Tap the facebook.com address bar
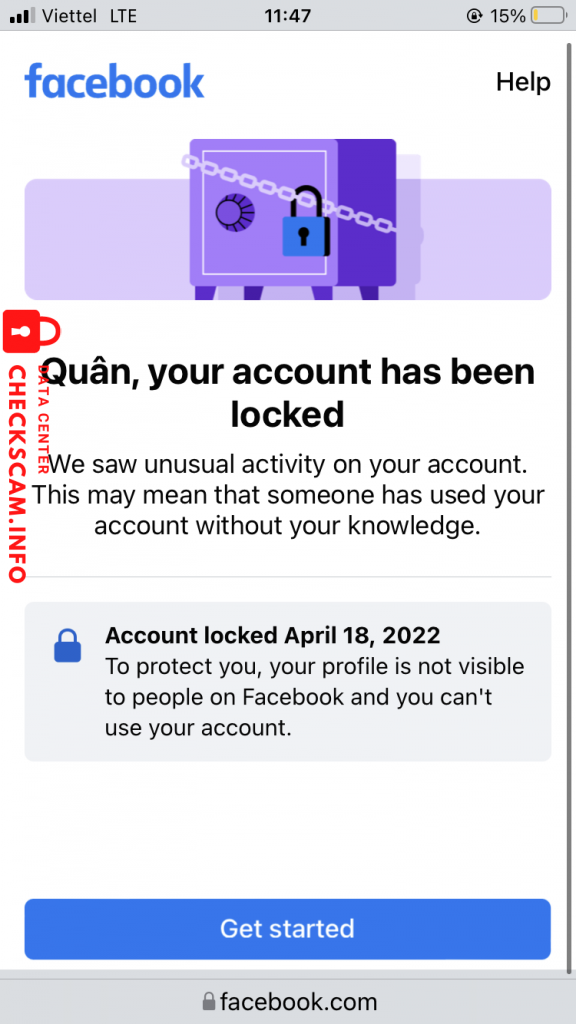576x1024 pixels. 288,1001
